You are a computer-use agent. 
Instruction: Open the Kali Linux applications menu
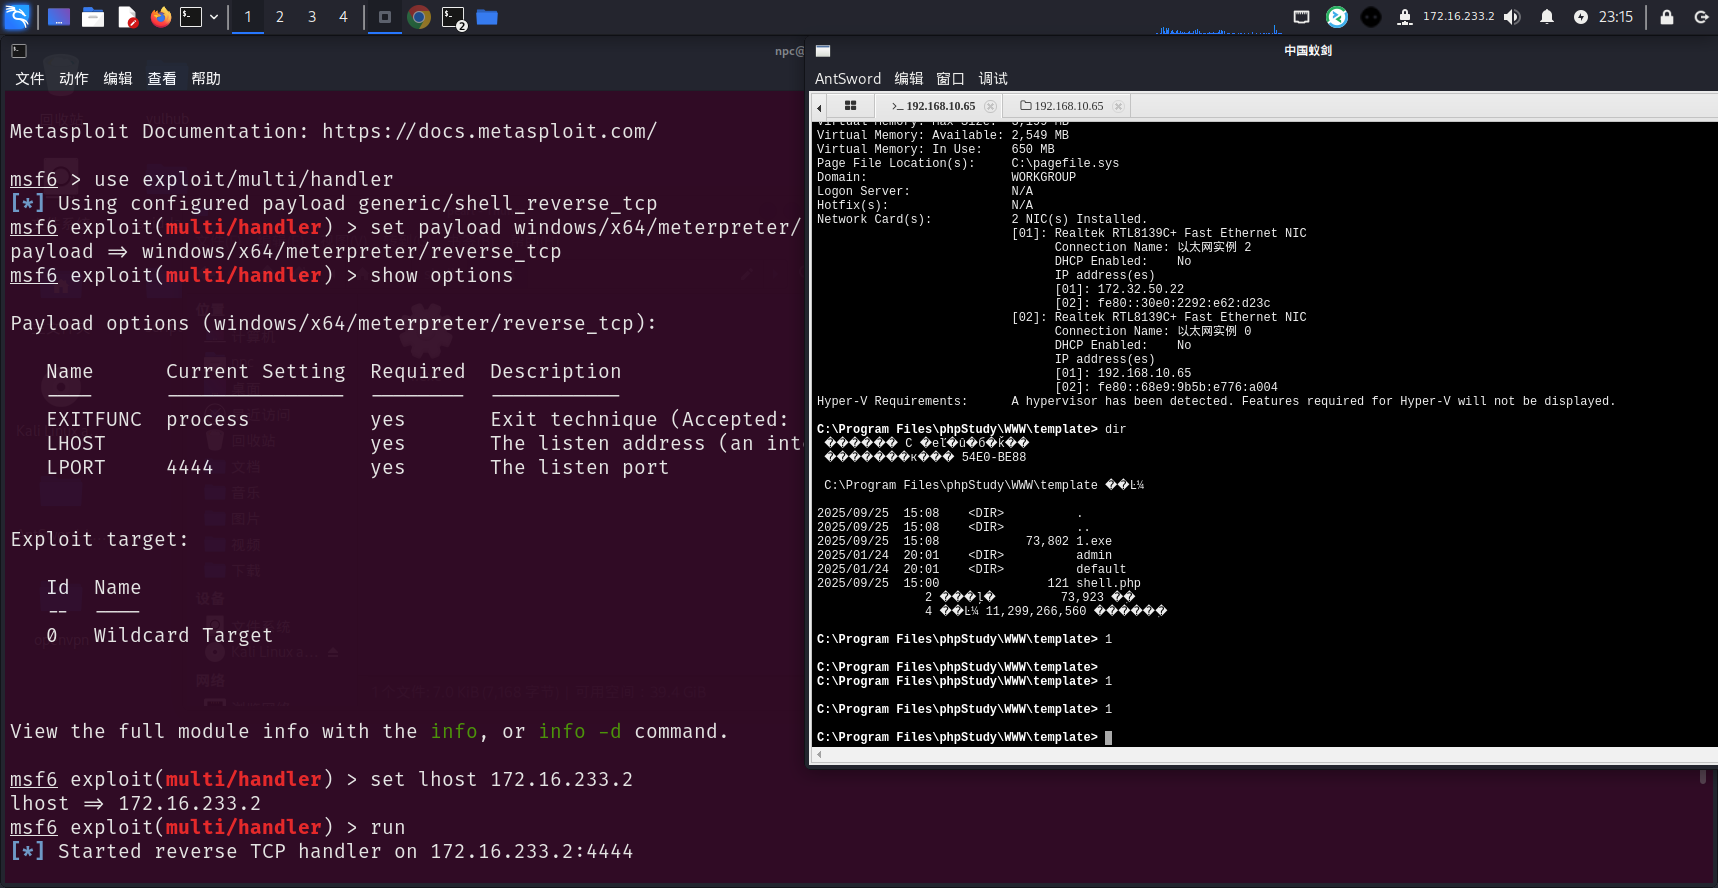17,17
